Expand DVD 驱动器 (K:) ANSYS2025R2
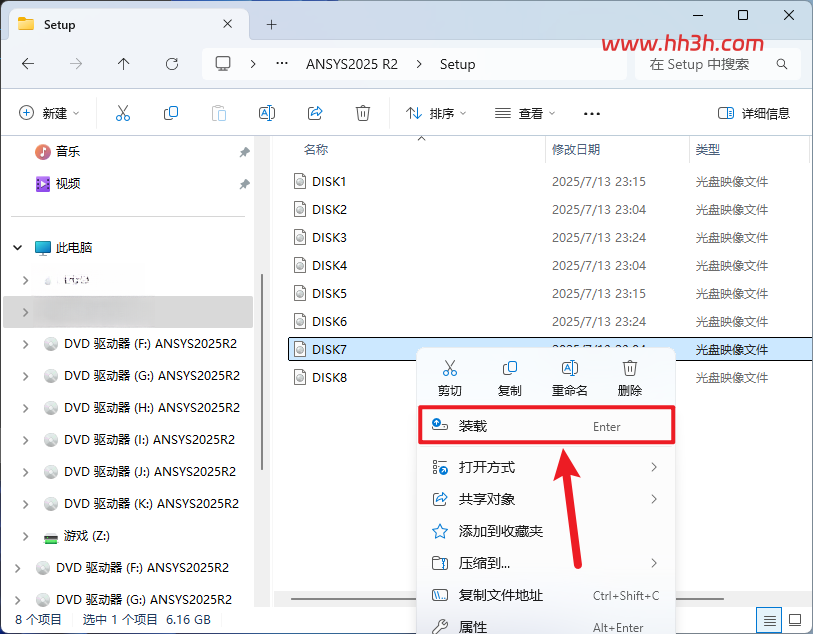This screenshot has height=634, width=813. pyautogui.click(x=25, y=504)
